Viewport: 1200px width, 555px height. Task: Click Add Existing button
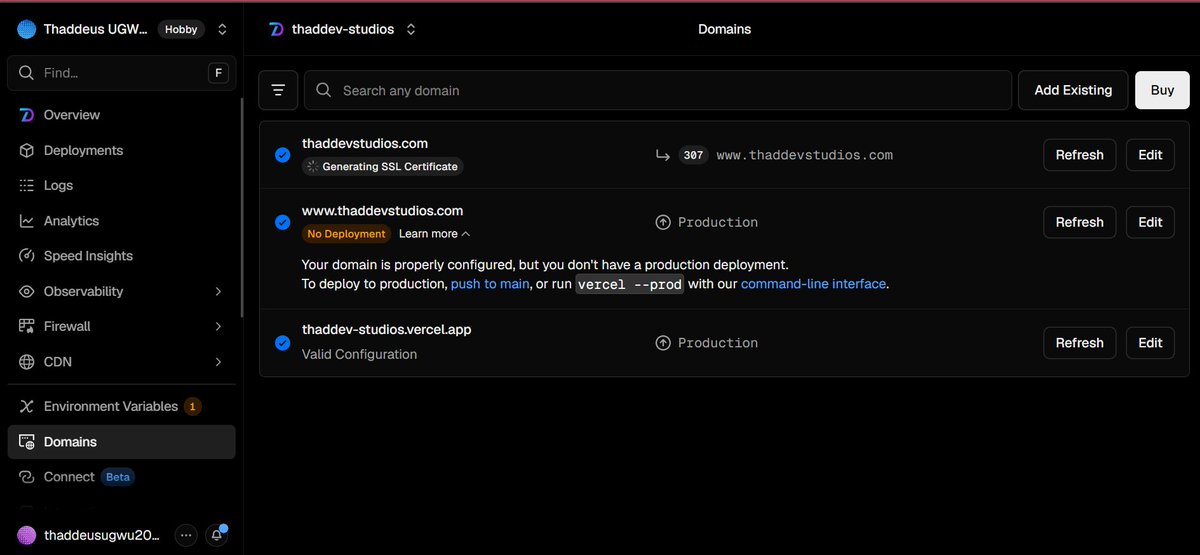tap(1073, 90)
